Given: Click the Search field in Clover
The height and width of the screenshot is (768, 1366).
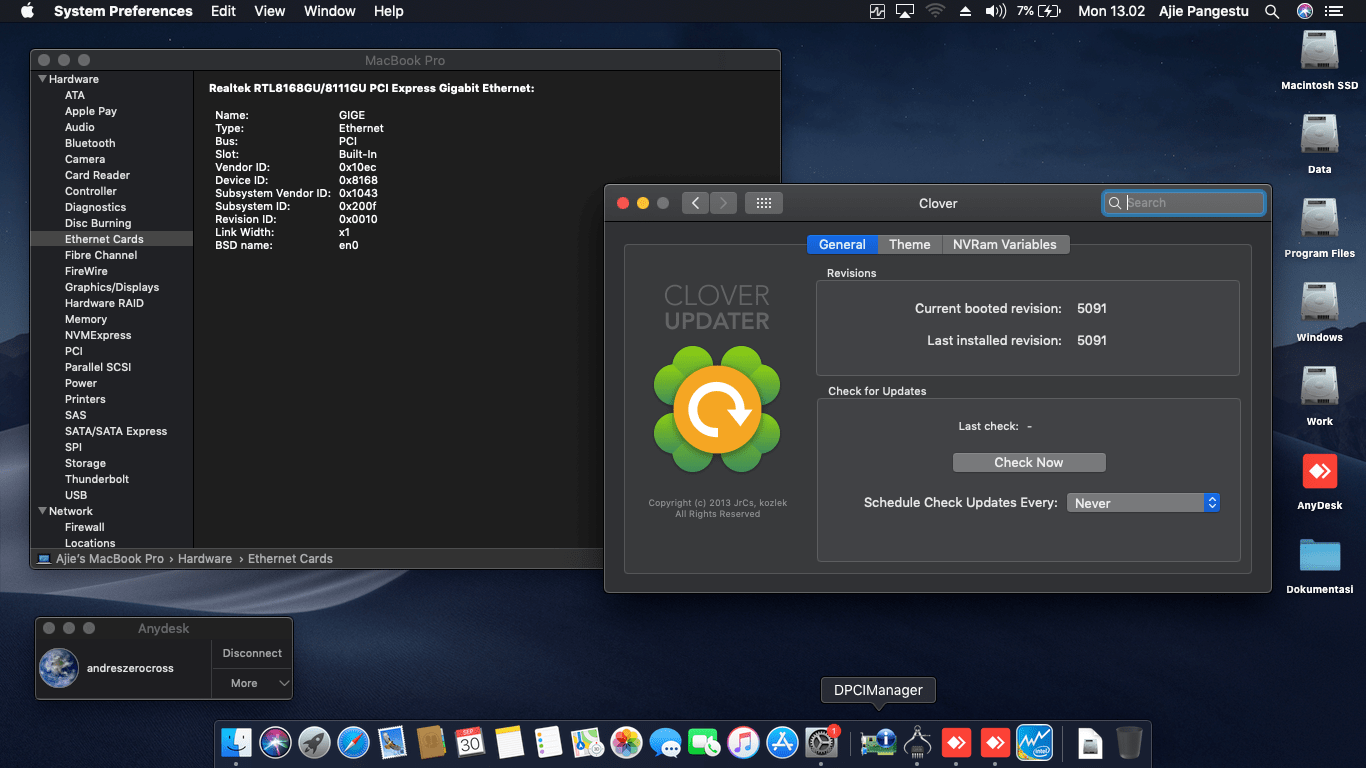Looking at the screenshot, I should coord(1184,203).
